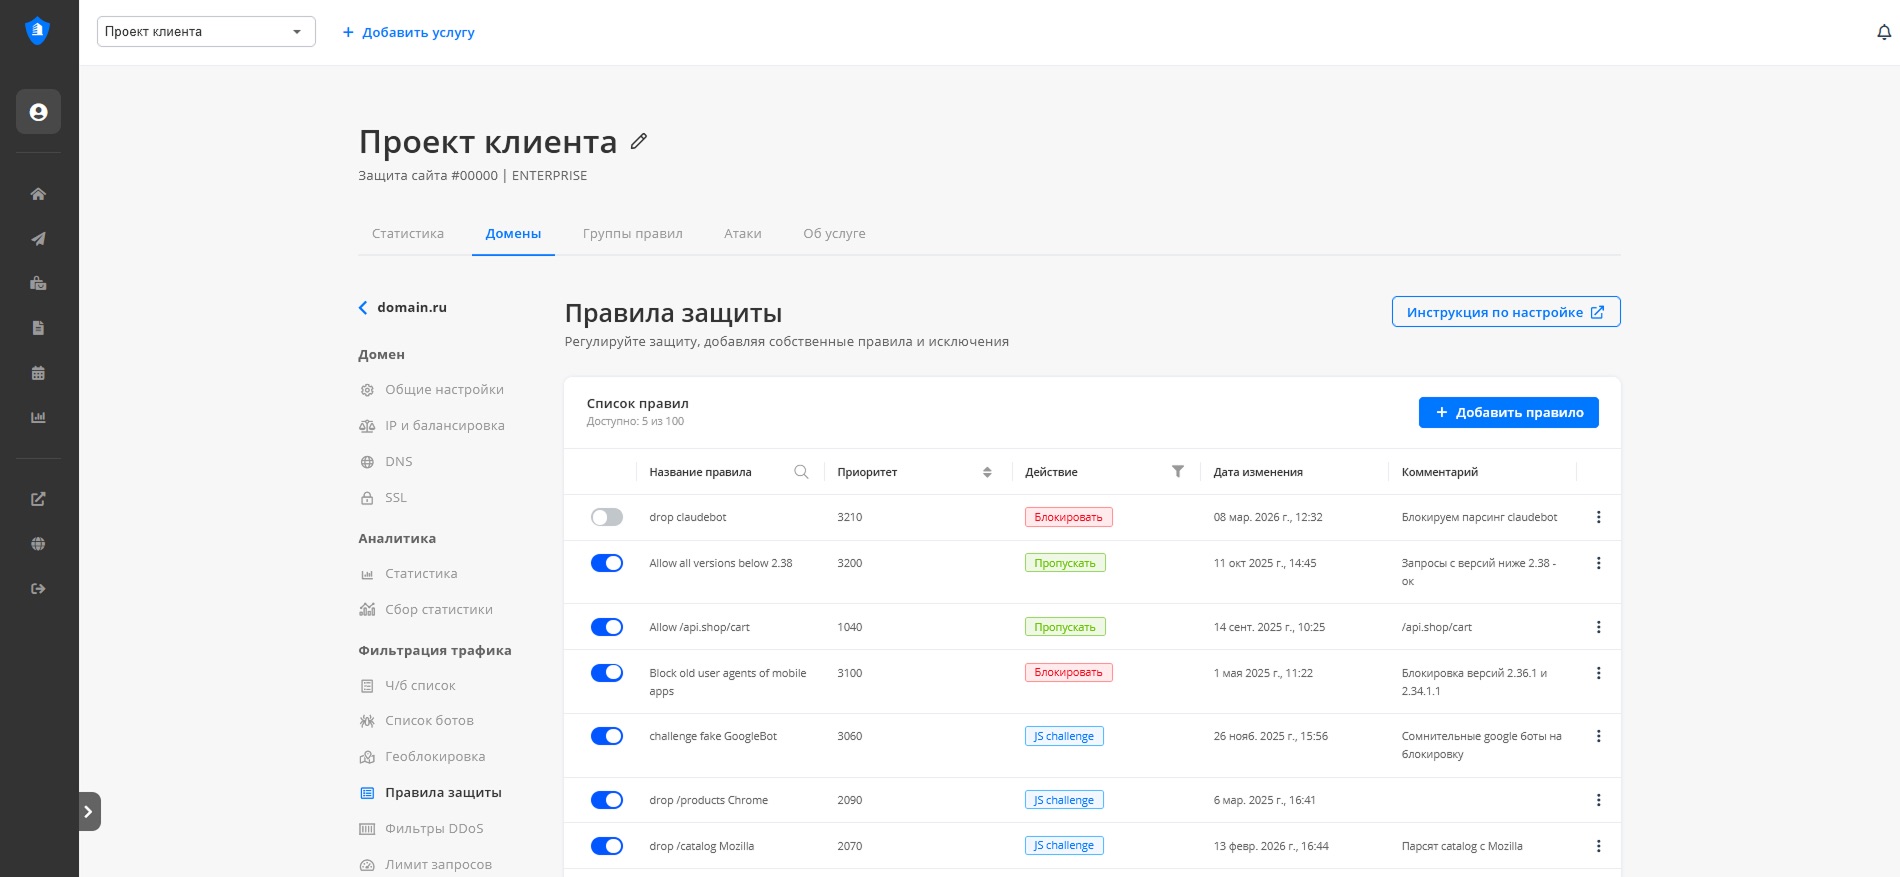Screen dimensions: 1900x877
Task: Click the Пропускать tag for priority 3200
Action: tap(1065, 563)
